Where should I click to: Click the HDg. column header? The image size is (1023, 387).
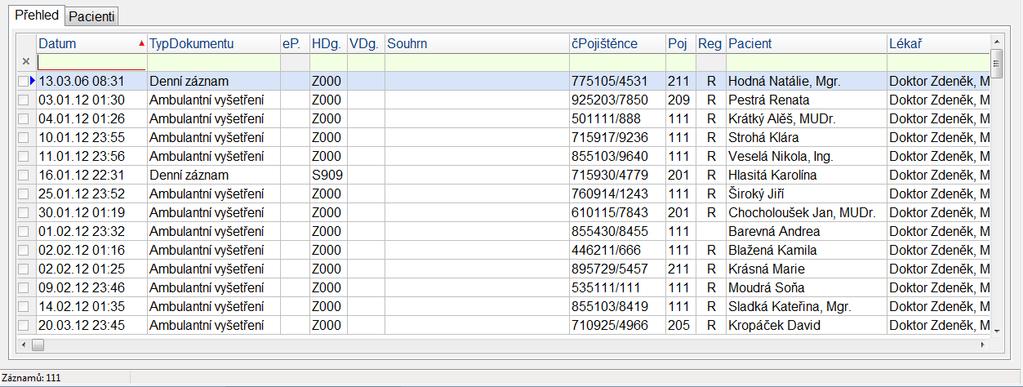pos(328,44)
